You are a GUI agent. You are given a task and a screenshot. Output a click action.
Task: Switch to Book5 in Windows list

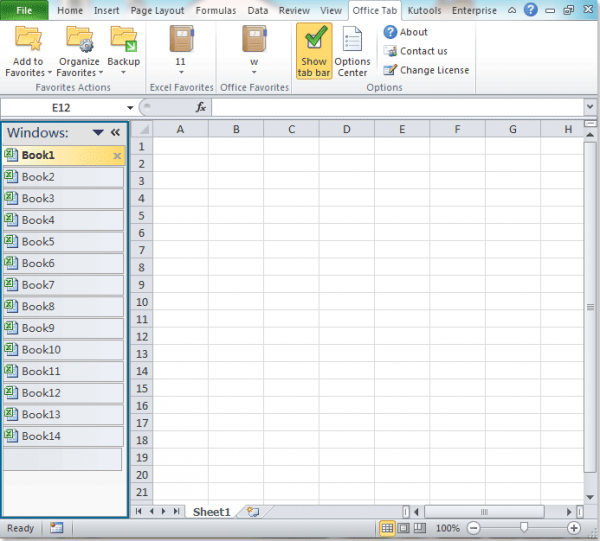[64, 241]
